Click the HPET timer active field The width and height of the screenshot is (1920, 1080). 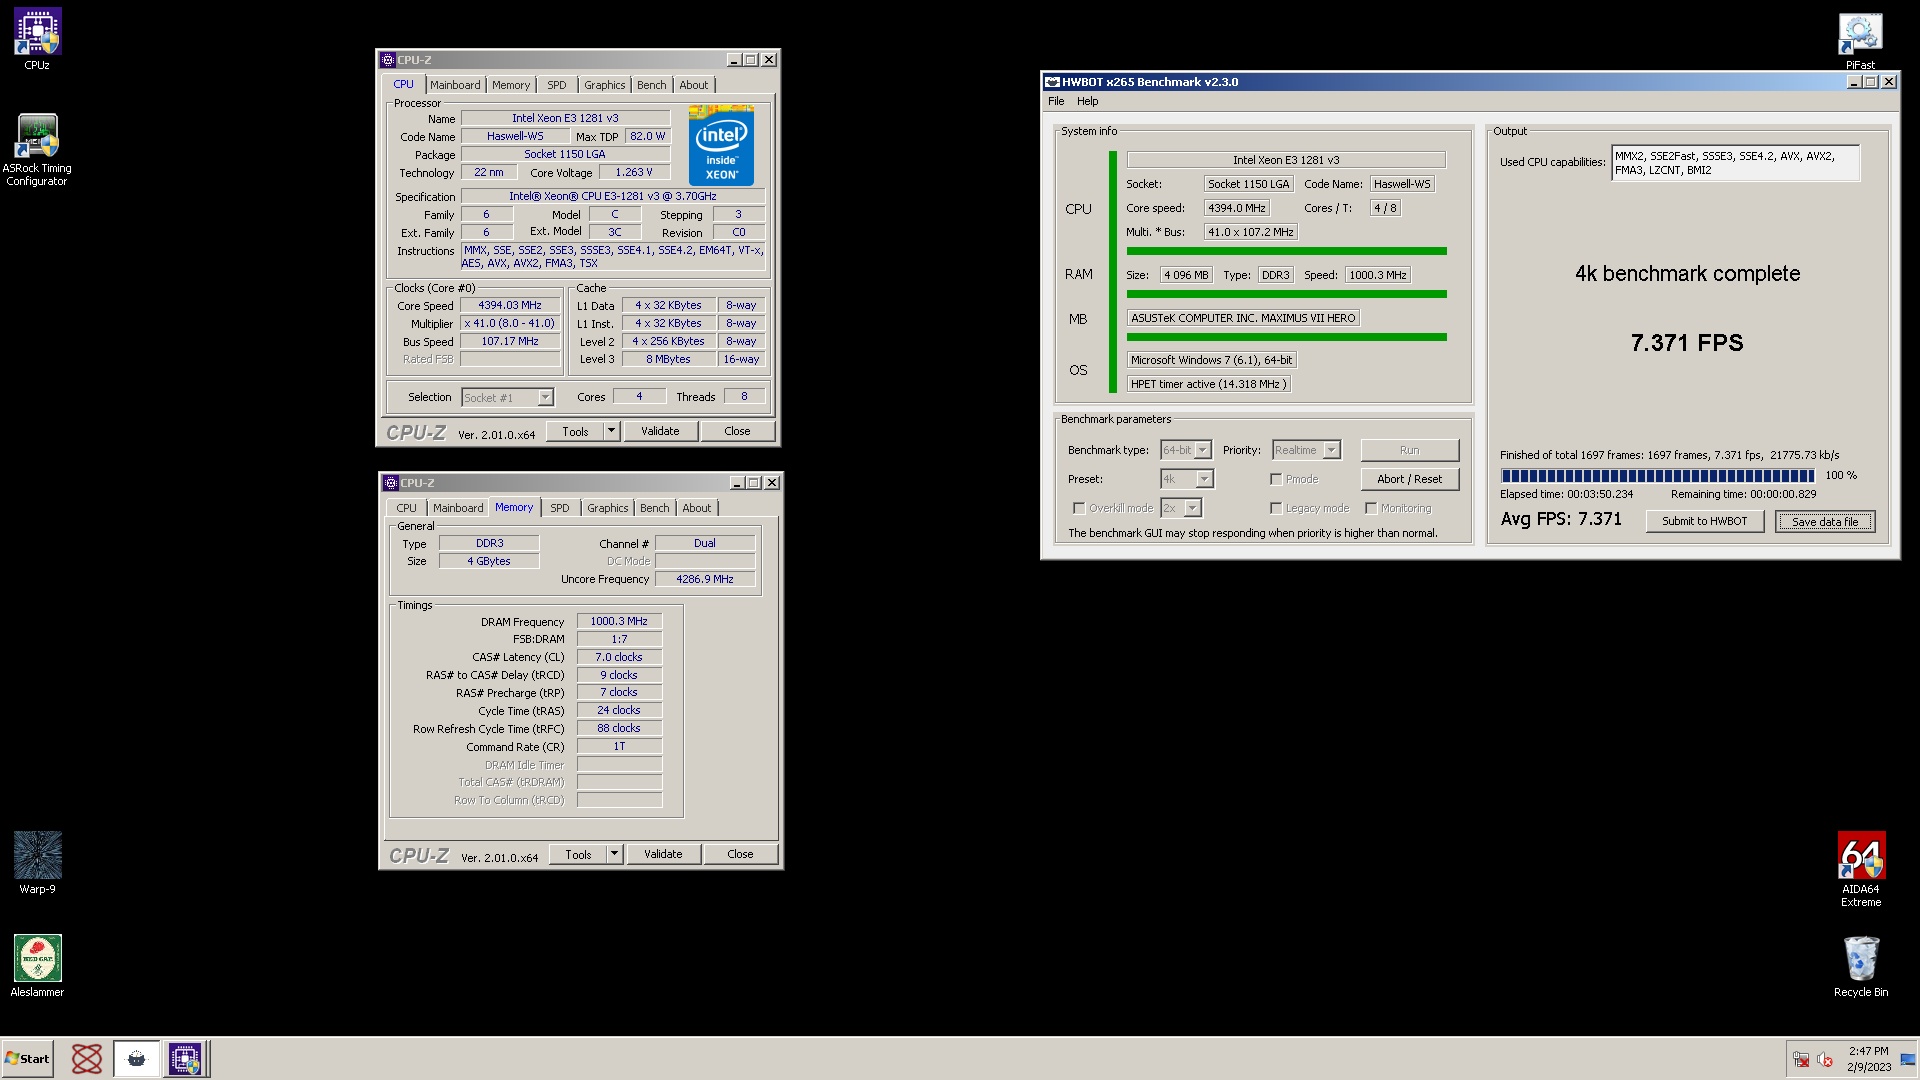(x=1208, y=384)
